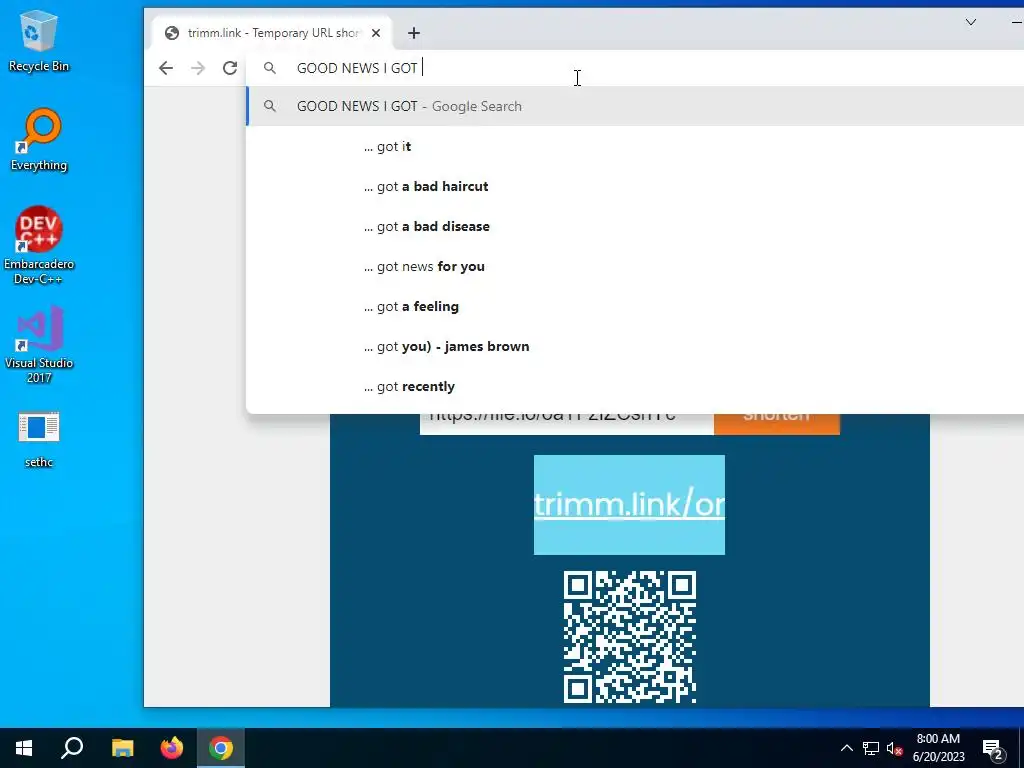Open Visual Studio 2017 desktop shortcut
1024x768 pixels.
click(x=39, y=344)
